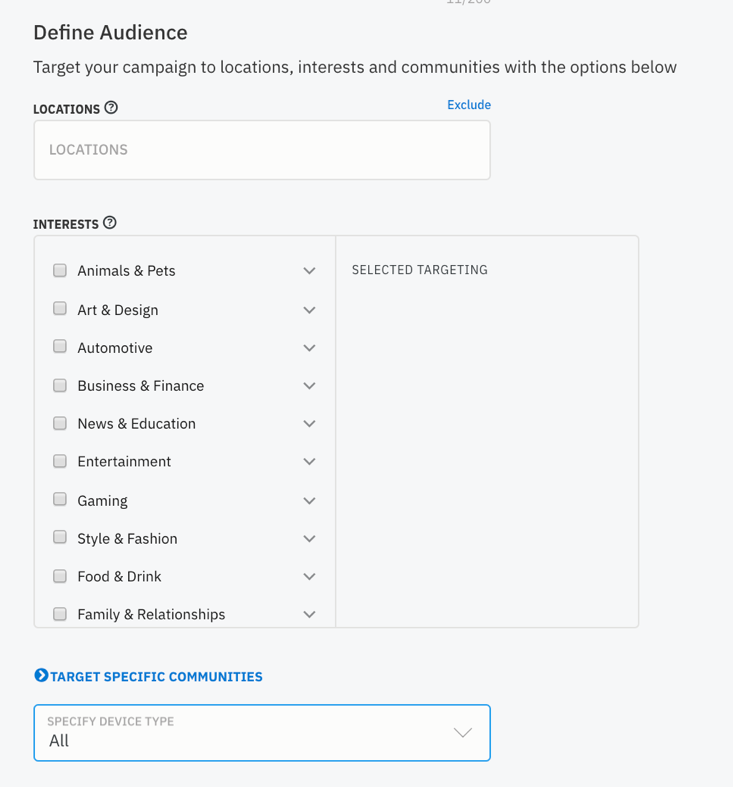
Task: Tick the Automotive checkbox
Action: coord(60,346)
